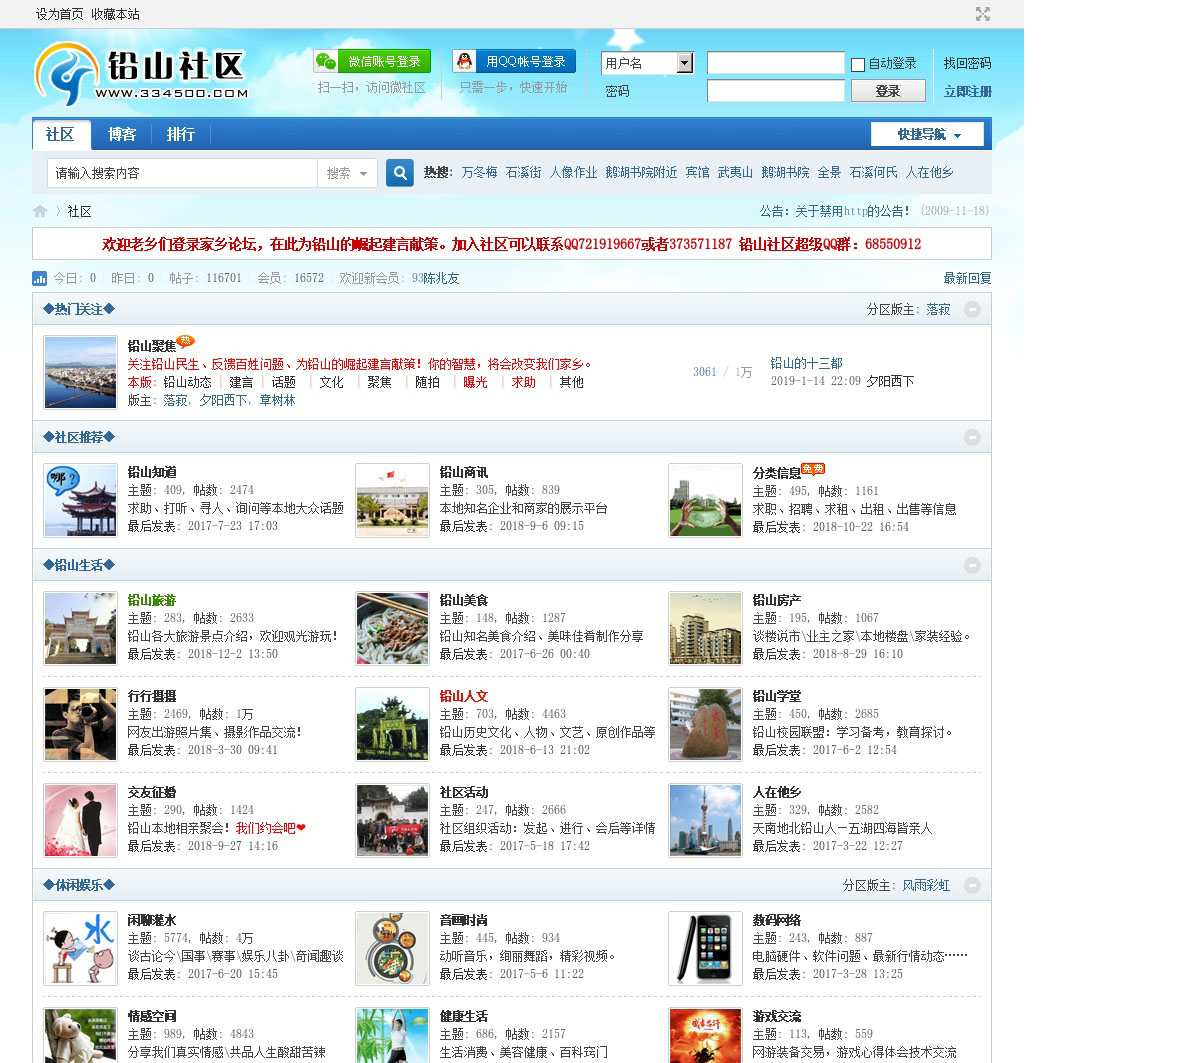
Task: Open the 社区 breadcrumb link
Action: (x=79, y=211)
